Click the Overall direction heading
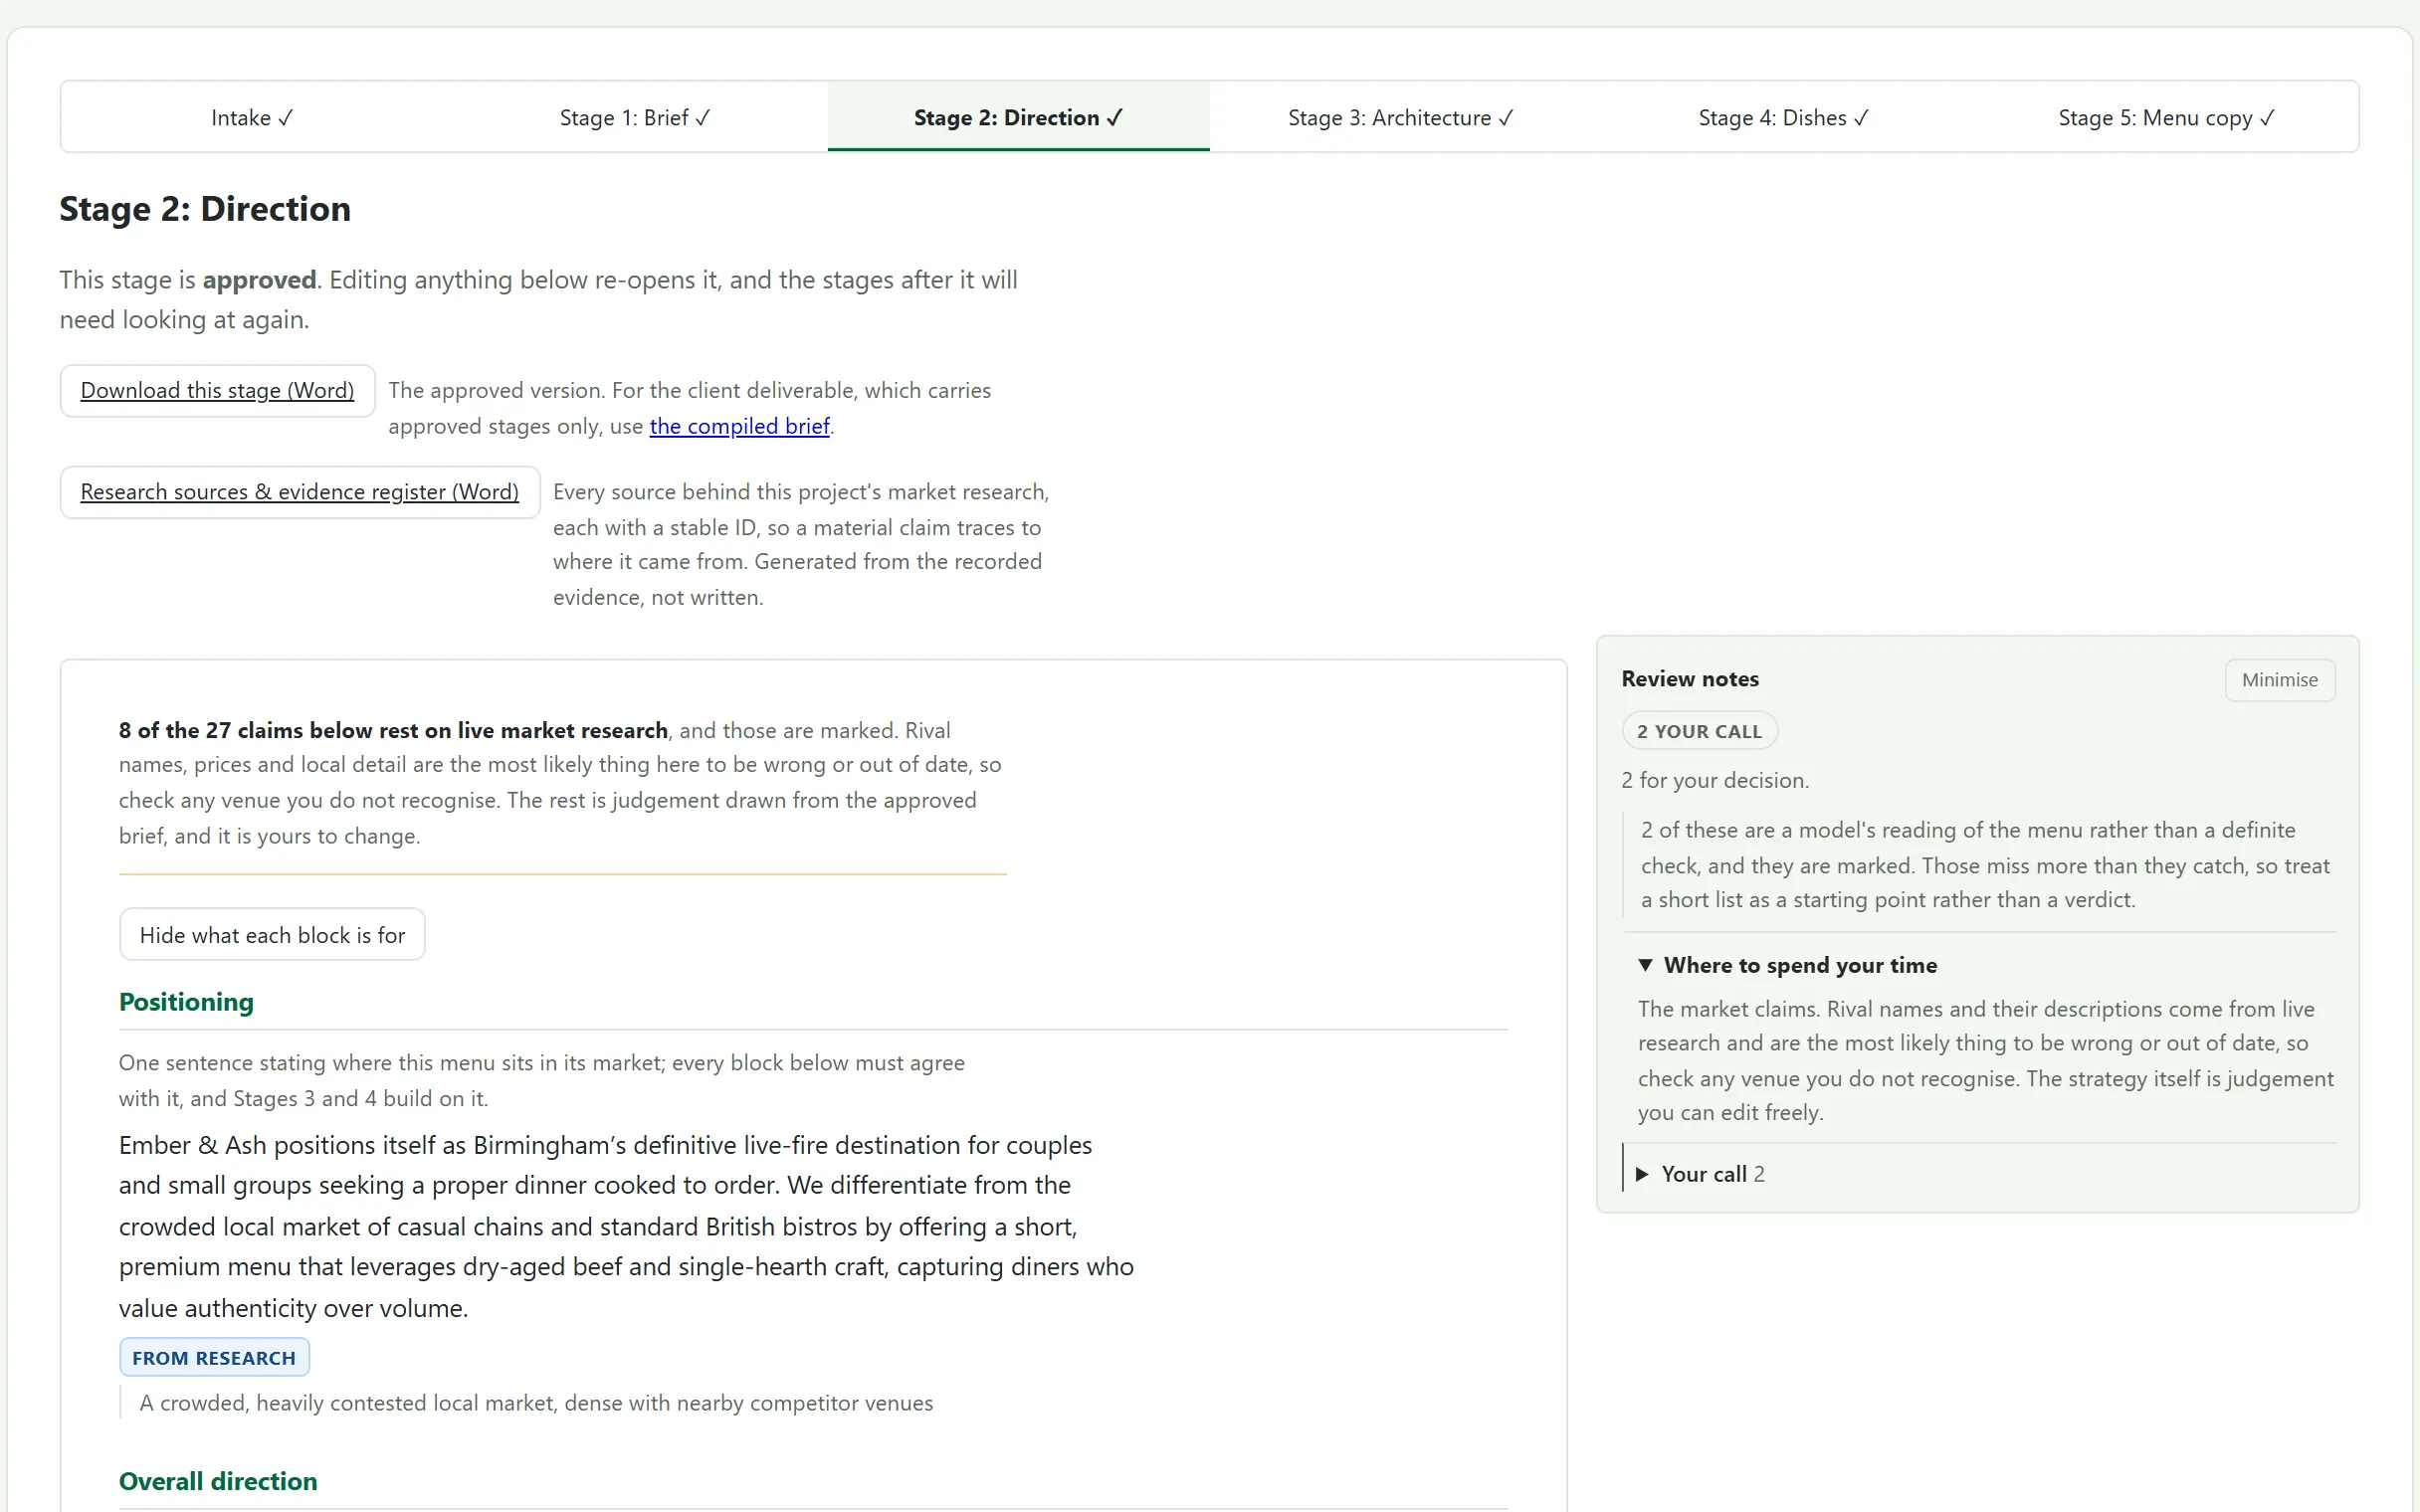 (218, 1481)
